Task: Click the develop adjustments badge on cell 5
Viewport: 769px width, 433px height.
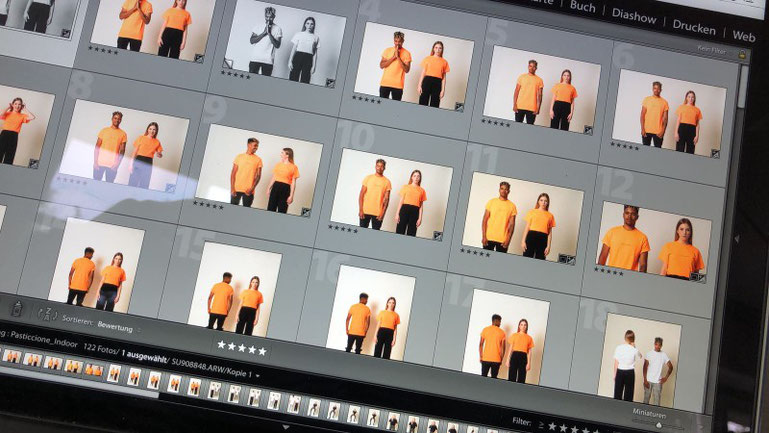Action: [588, 130]
